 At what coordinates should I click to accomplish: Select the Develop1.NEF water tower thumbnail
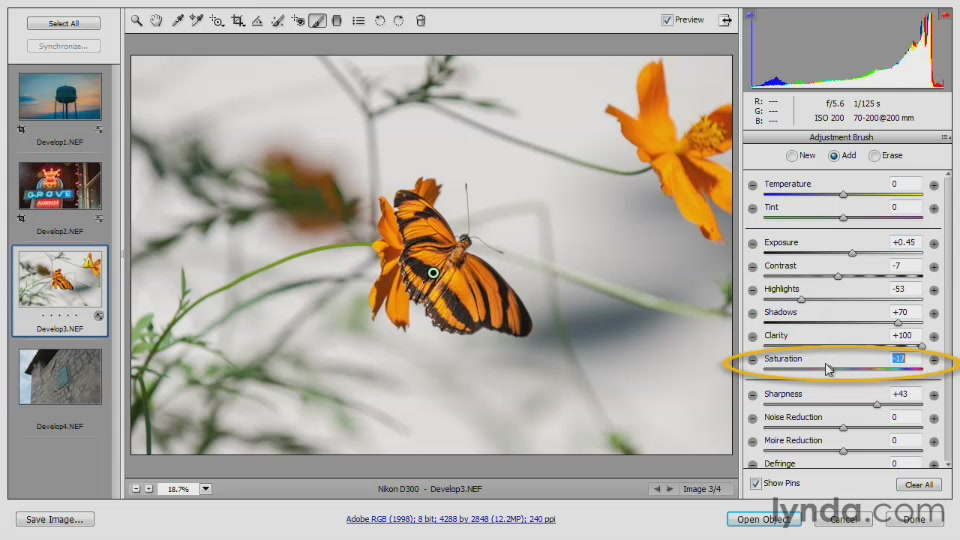click(x=60, y=97)
